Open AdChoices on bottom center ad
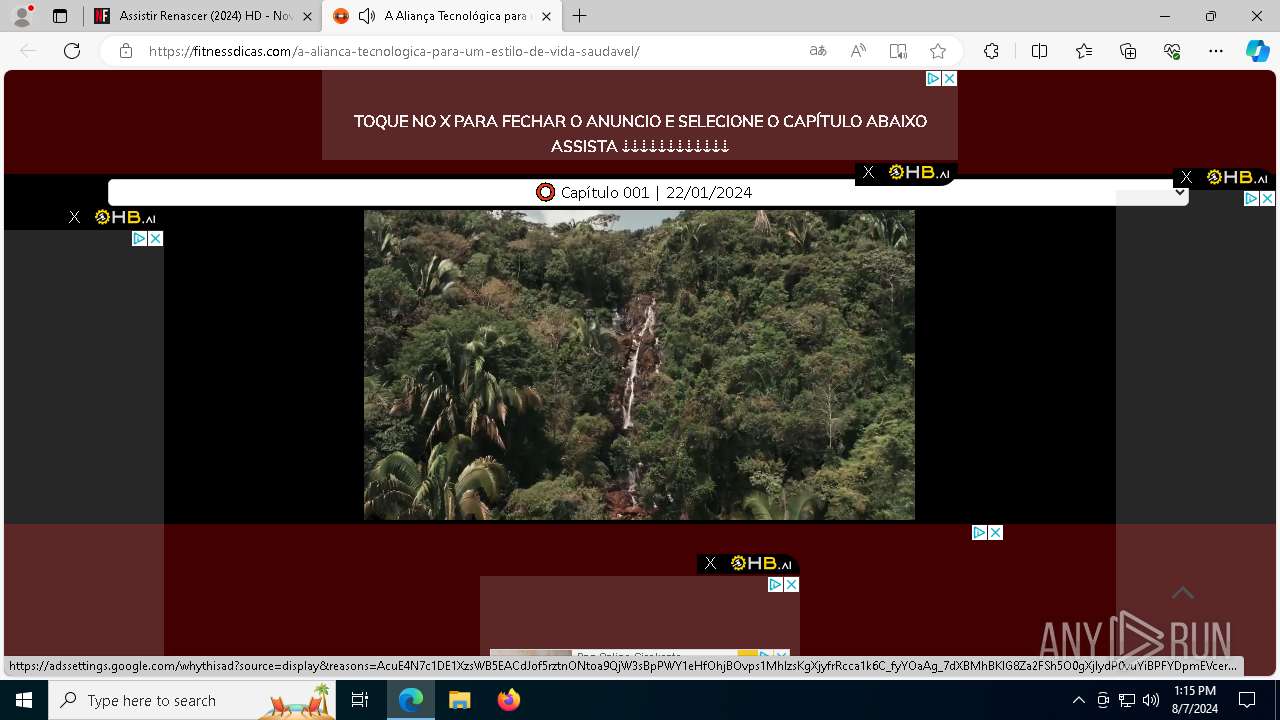1280x720 pixels. [x=775, y=584]
